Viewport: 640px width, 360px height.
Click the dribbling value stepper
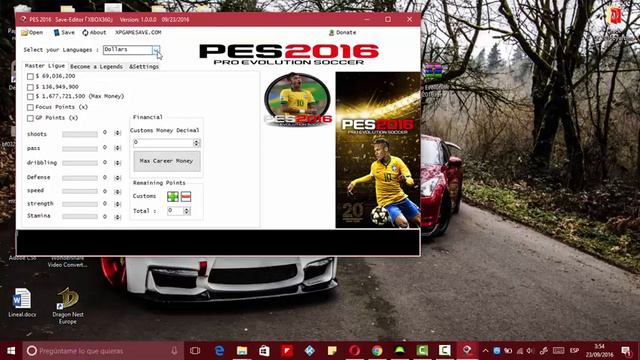pos(118,163)
